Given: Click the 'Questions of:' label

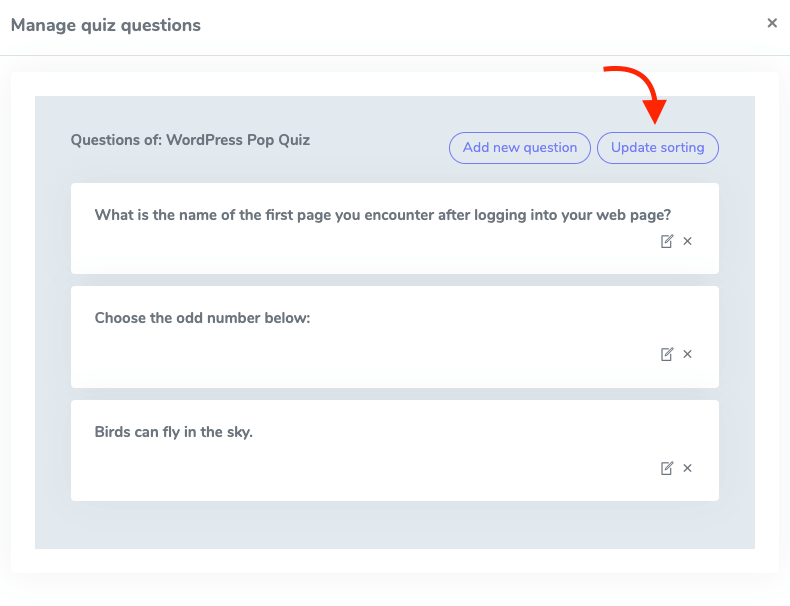Looking at the screenshot, I should [116, 140].
